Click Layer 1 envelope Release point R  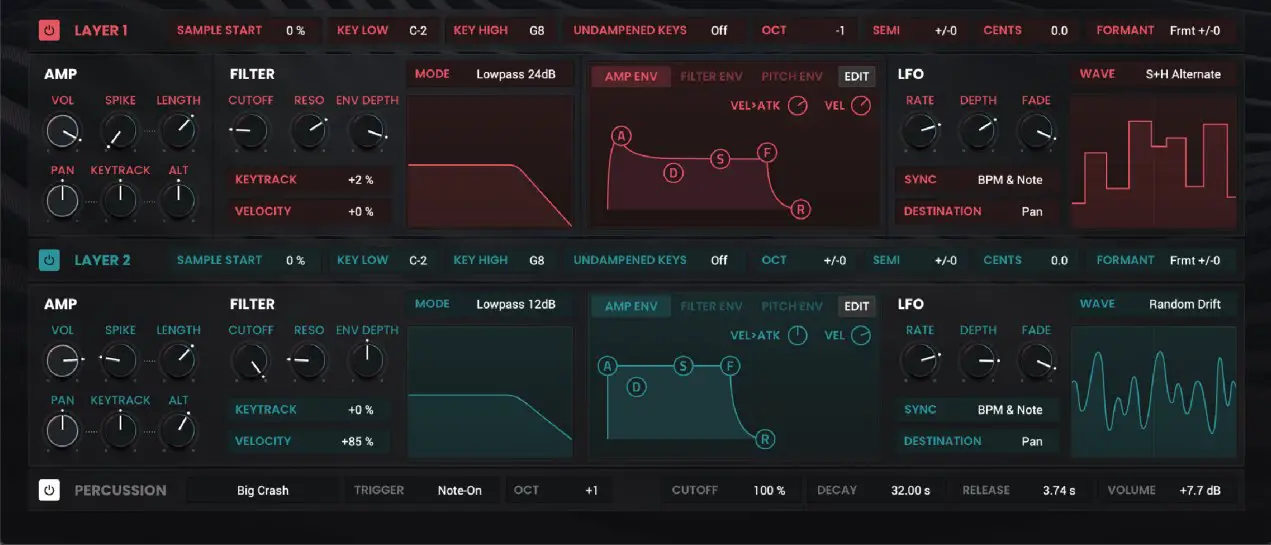pyautogui.click(x=800, y=209)
